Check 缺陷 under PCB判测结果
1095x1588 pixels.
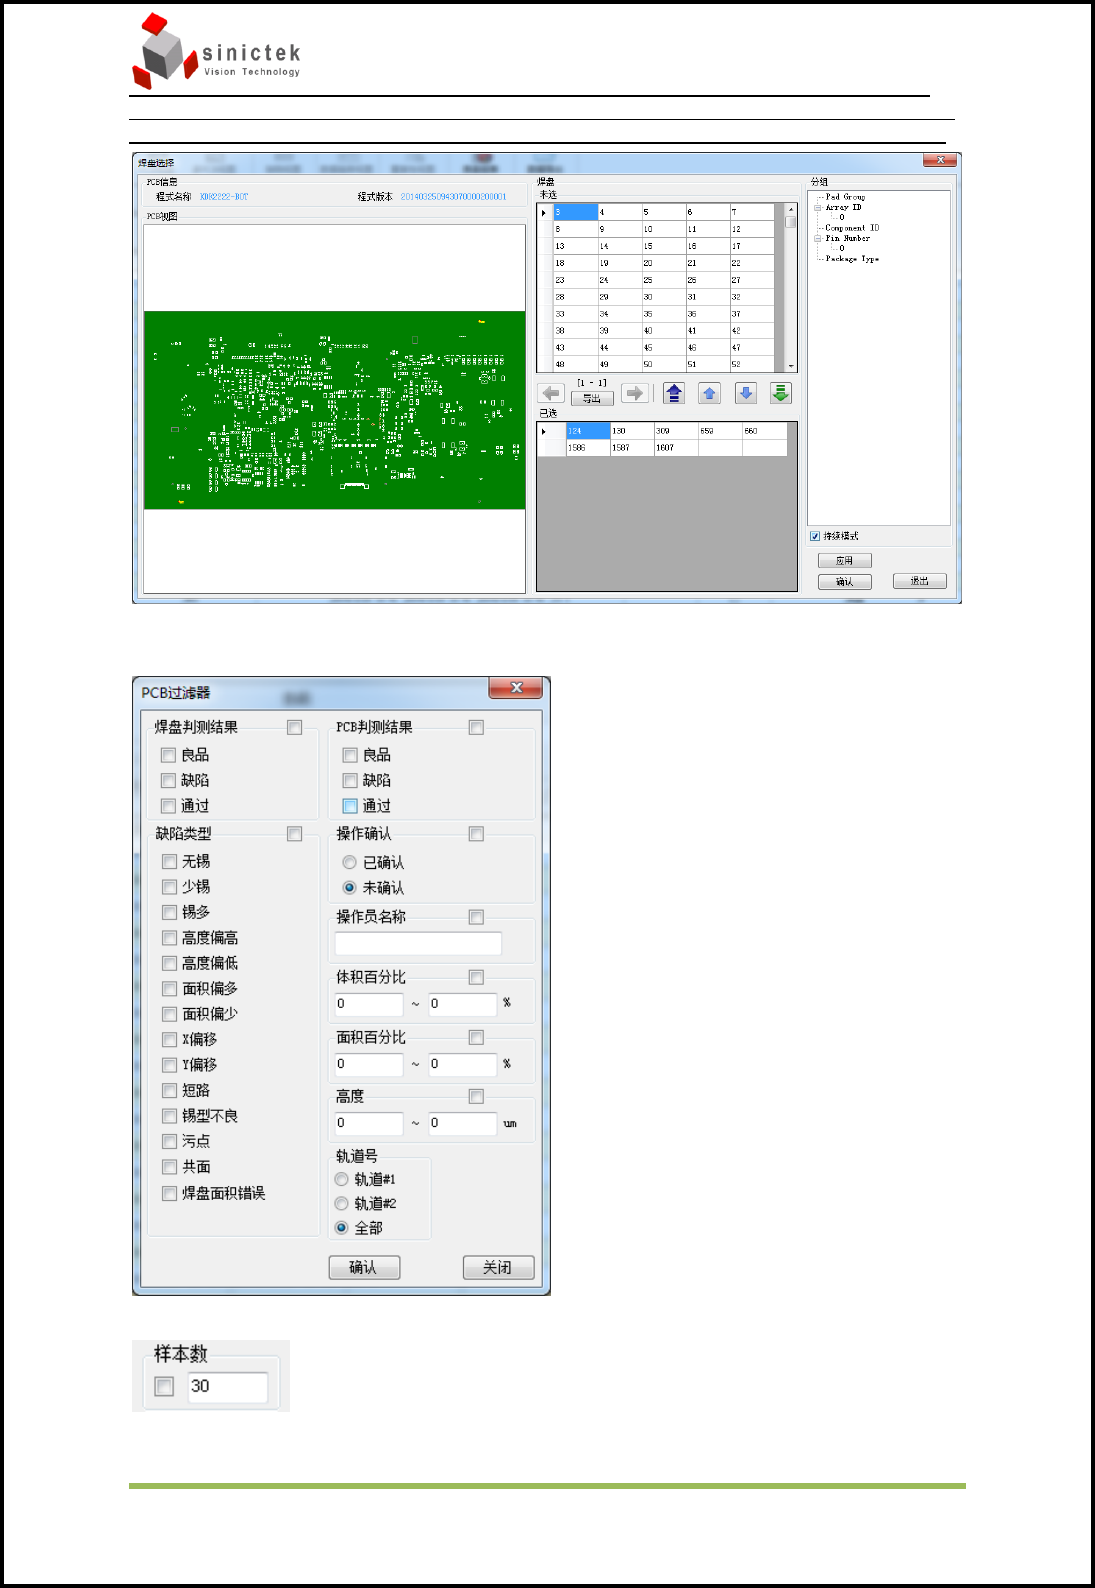[350, 780]
